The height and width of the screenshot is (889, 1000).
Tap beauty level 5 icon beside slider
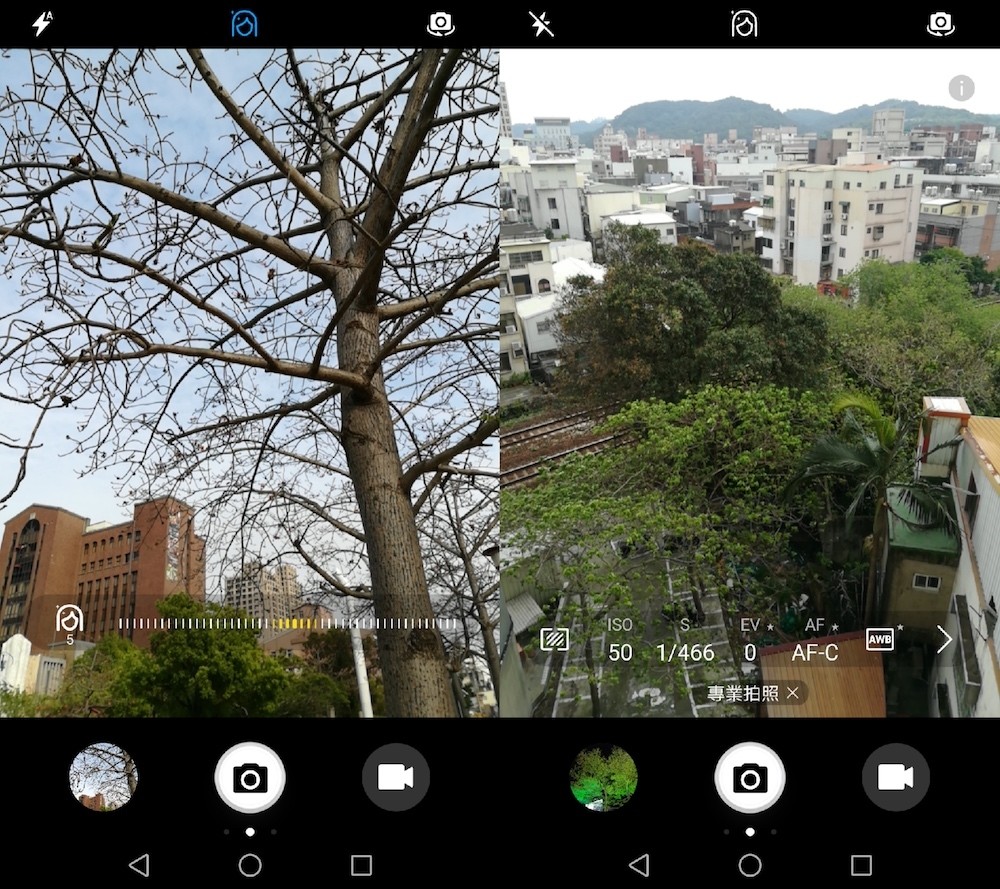click(x=70, y=624)
